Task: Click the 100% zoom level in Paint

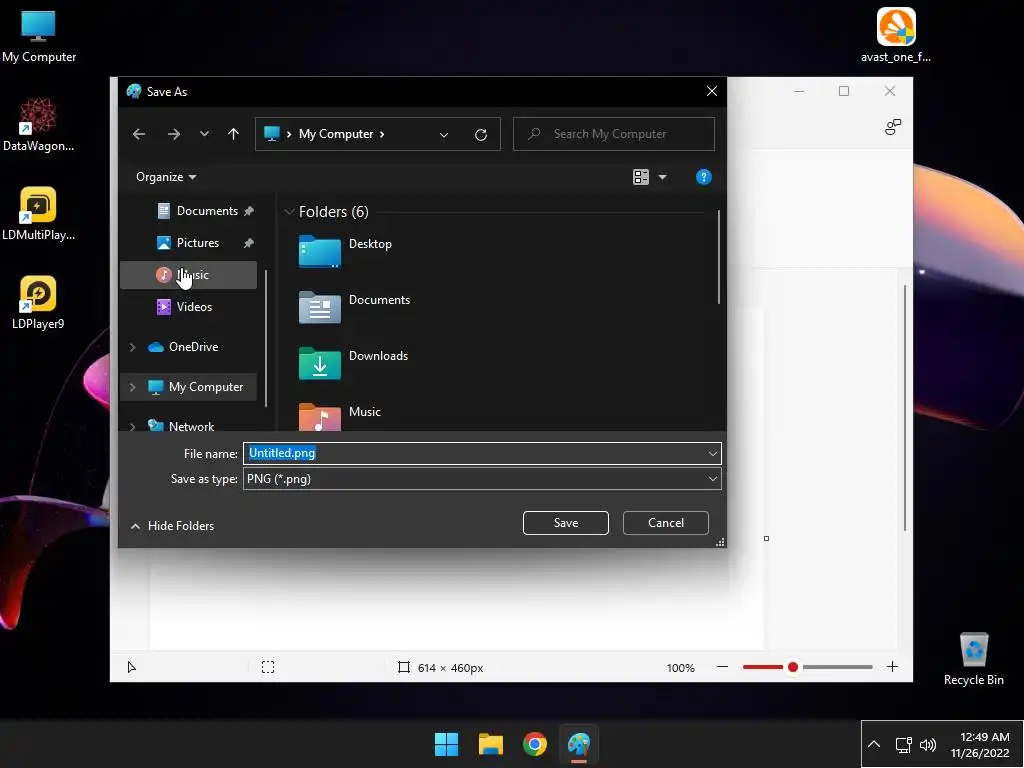Action: click(x=680, y=668)
